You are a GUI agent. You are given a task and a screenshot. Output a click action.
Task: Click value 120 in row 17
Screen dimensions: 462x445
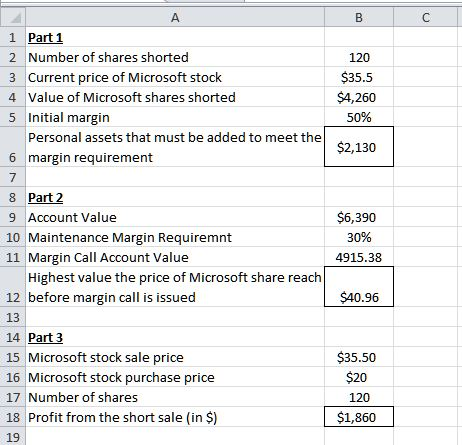[x=359, y=397]
